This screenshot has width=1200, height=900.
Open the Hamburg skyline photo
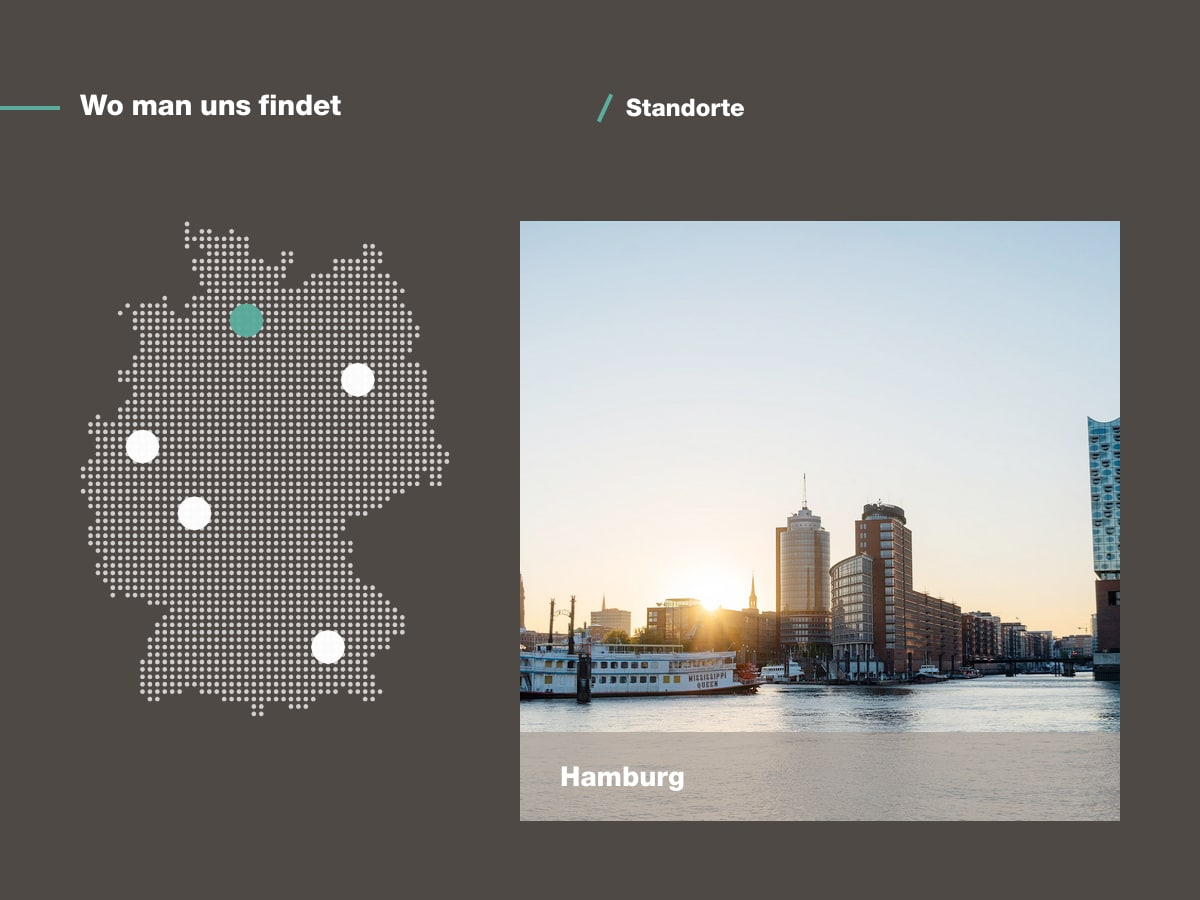(x=820, y=521)
